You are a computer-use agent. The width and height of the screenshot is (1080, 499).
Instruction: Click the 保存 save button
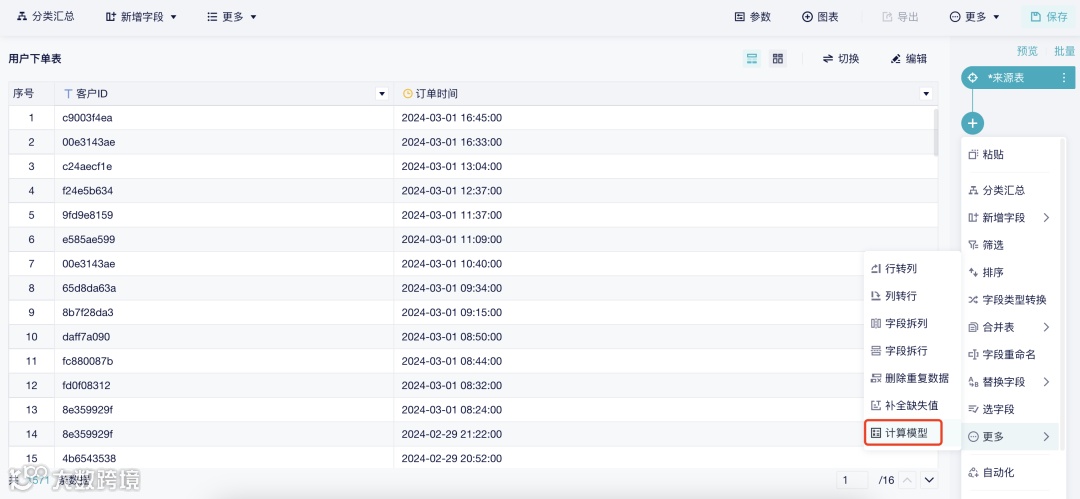coord(1049,17)
